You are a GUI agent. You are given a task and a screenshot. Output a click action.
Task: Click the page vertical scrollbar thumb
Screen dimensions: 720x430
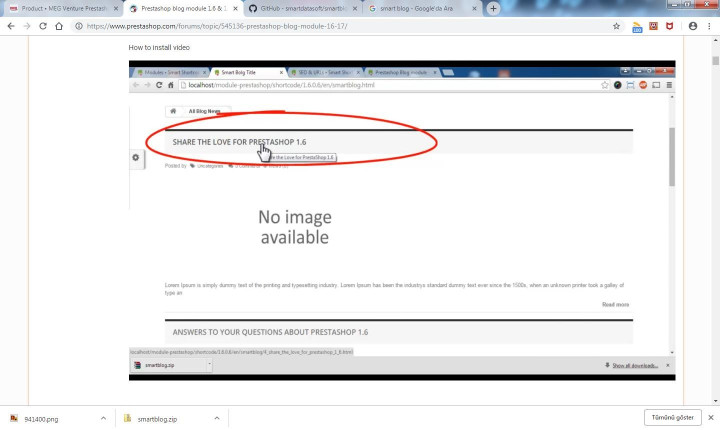715,60
